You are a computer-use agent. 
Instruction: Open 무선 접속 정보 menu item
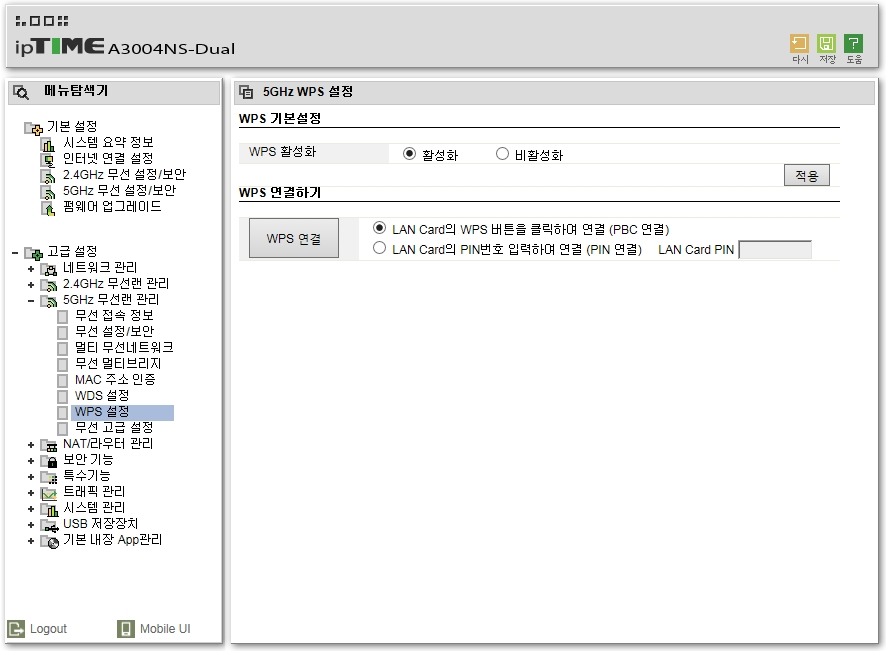(x=114, y=316)
